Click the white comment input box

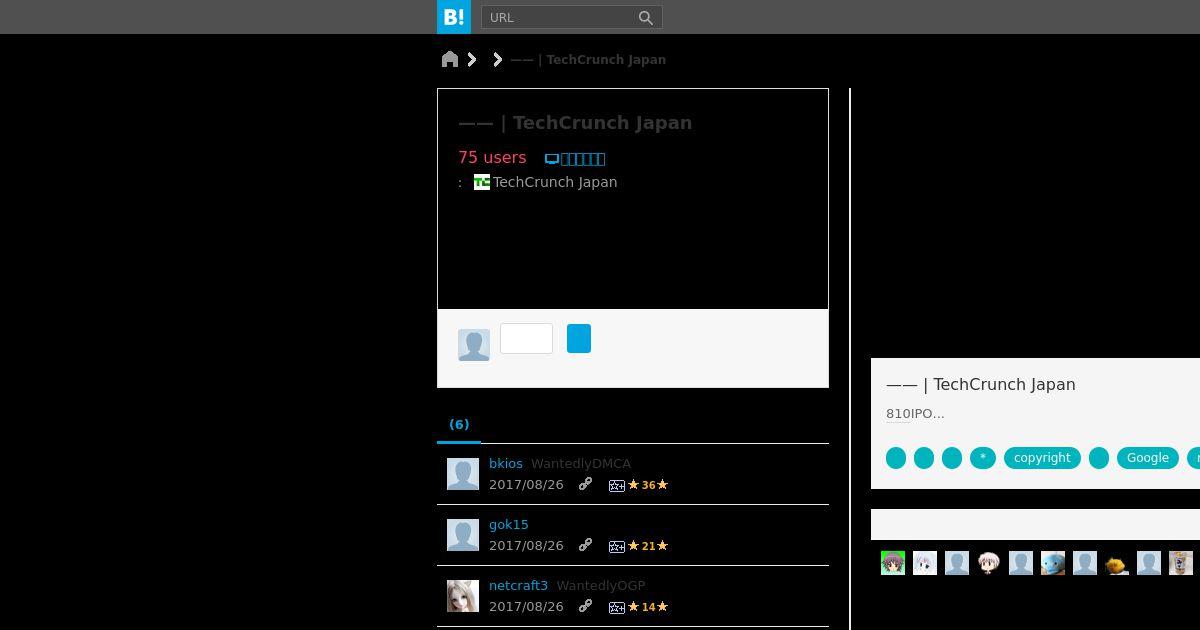click(x=526, y=338)
